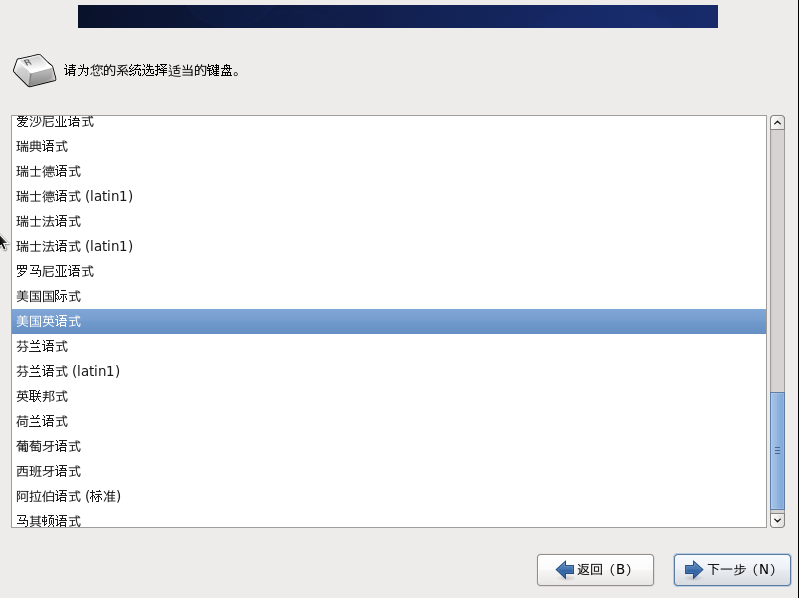Select 葡萄牙语式 keyboard layout
Screen dimensions: 799x598
[389, 446]
